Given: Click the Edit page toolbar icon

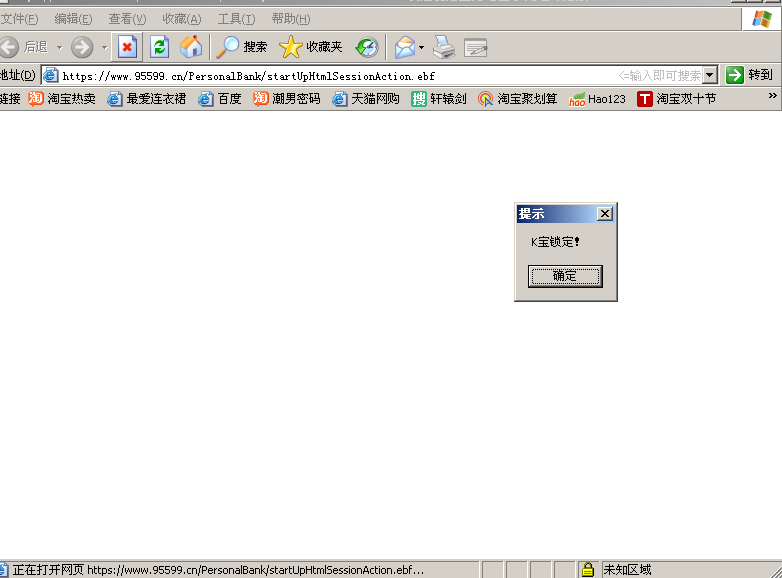Looking at the screenshot, I should pos(475,48).
